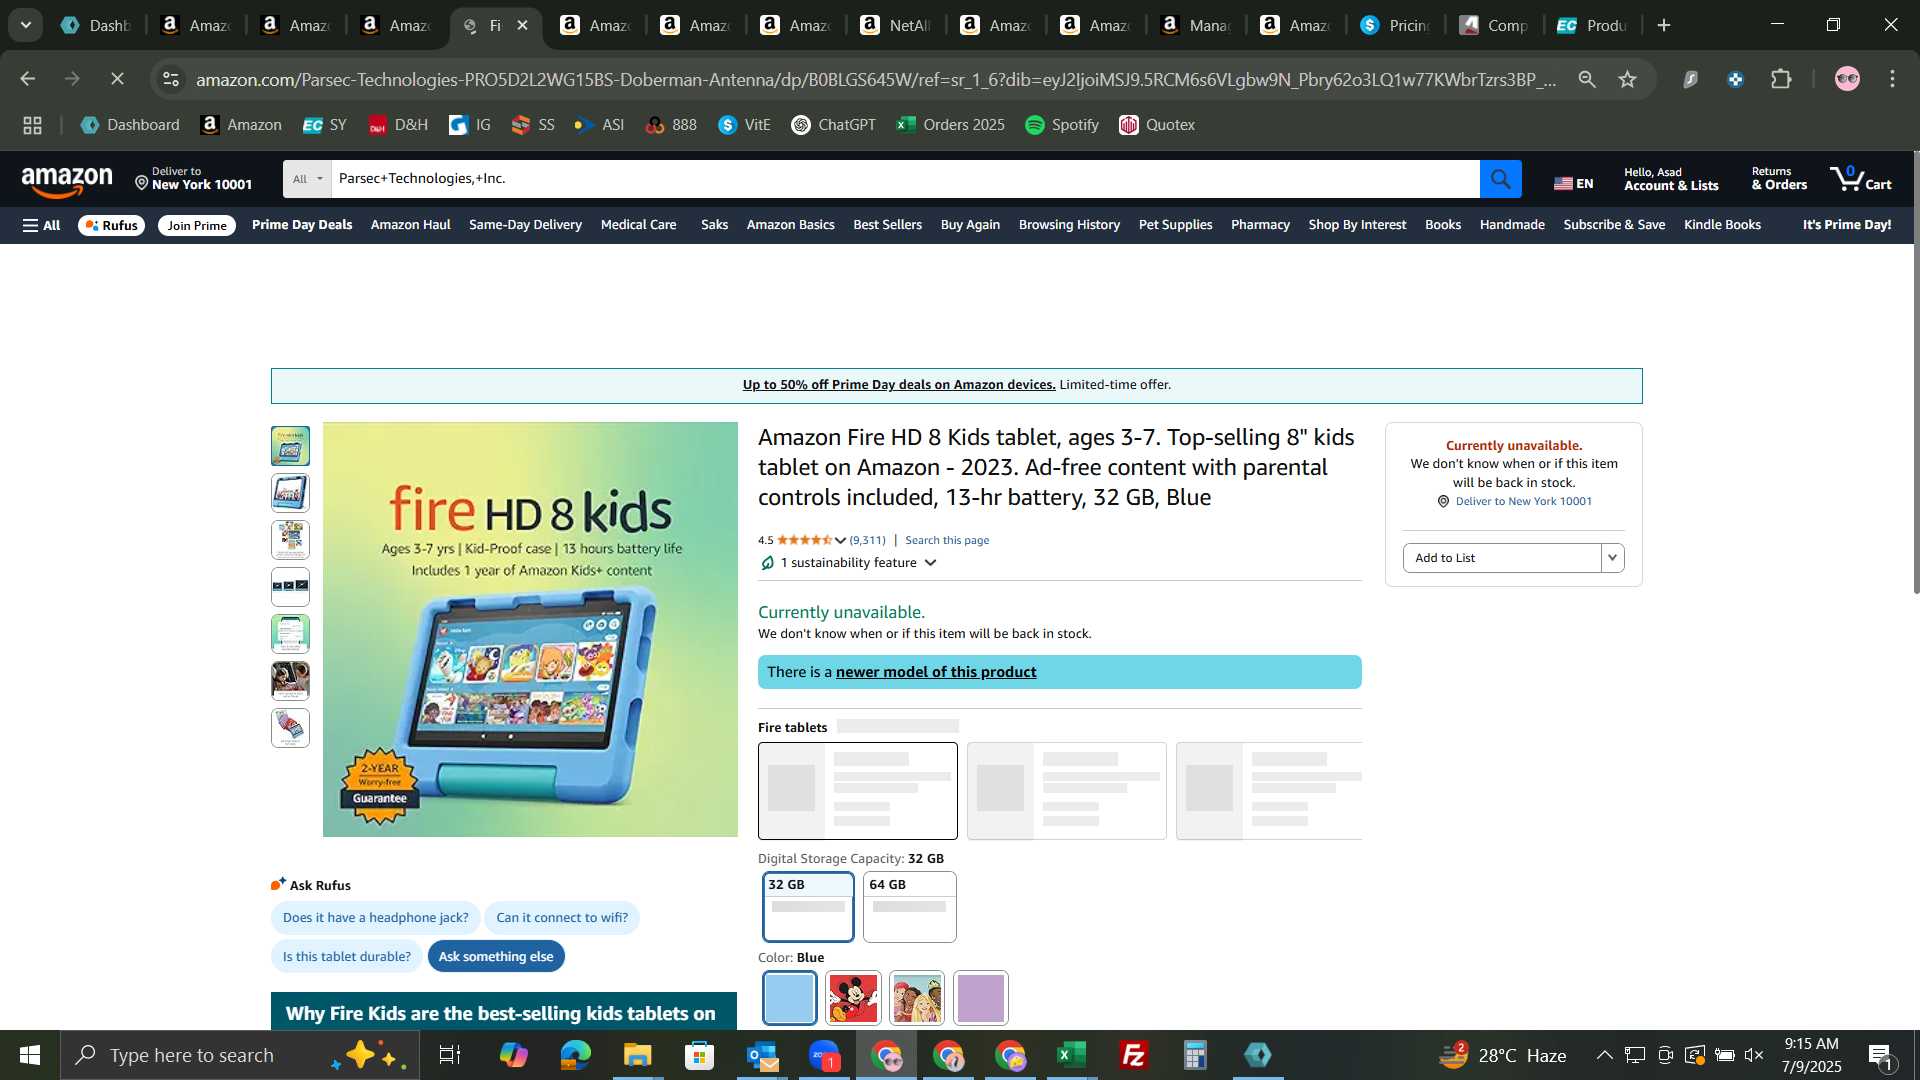Stop page loading in browser toolbar
This screenshot has height=1080, width=1920.
(117, 79)
